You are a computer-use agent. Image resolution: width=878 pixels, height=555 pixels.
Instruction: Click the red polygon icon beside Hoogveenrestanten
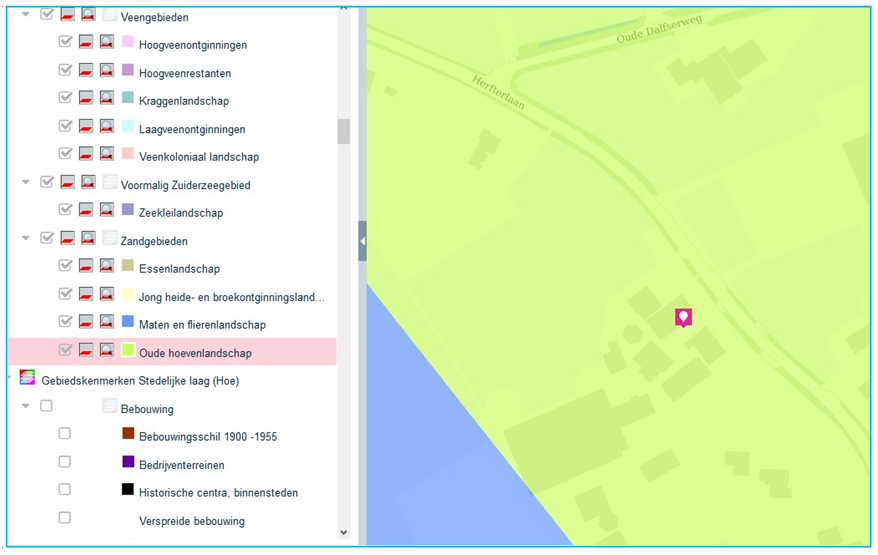click(86, 70)
